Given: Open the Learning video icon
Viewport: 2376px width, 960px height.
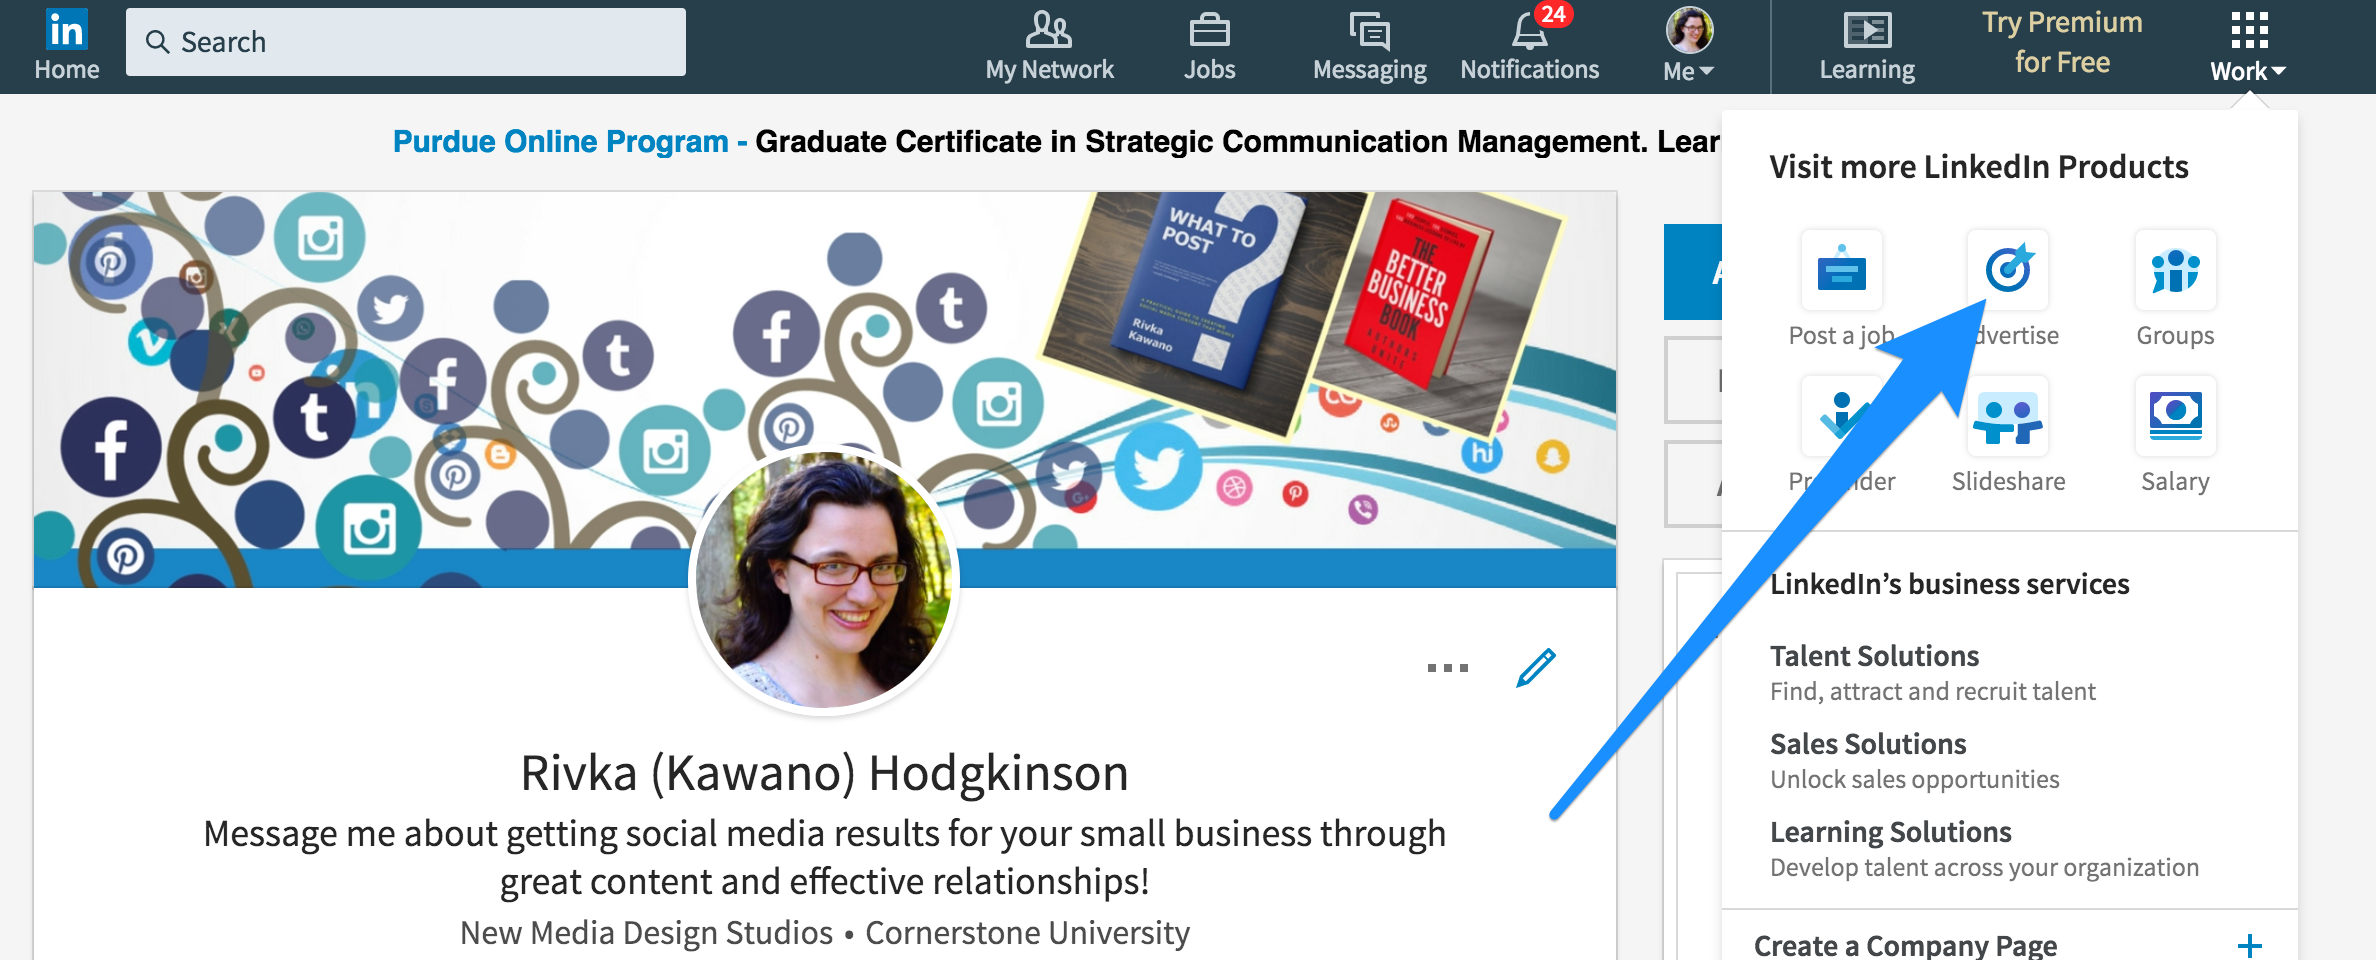Looking at the screenshot, I should [x=1866, y=31].
